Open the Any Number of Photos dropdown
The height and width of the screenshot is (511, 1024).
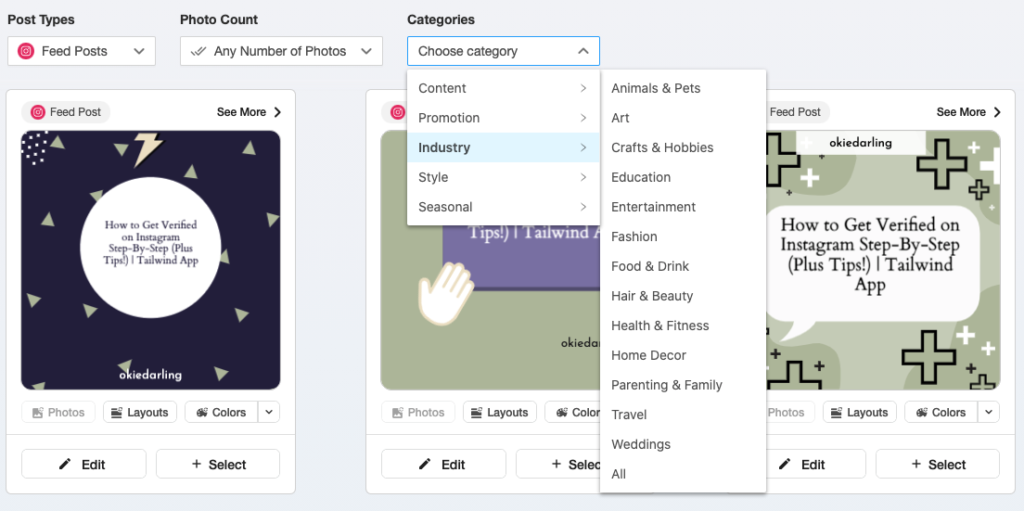coord(281,51)
